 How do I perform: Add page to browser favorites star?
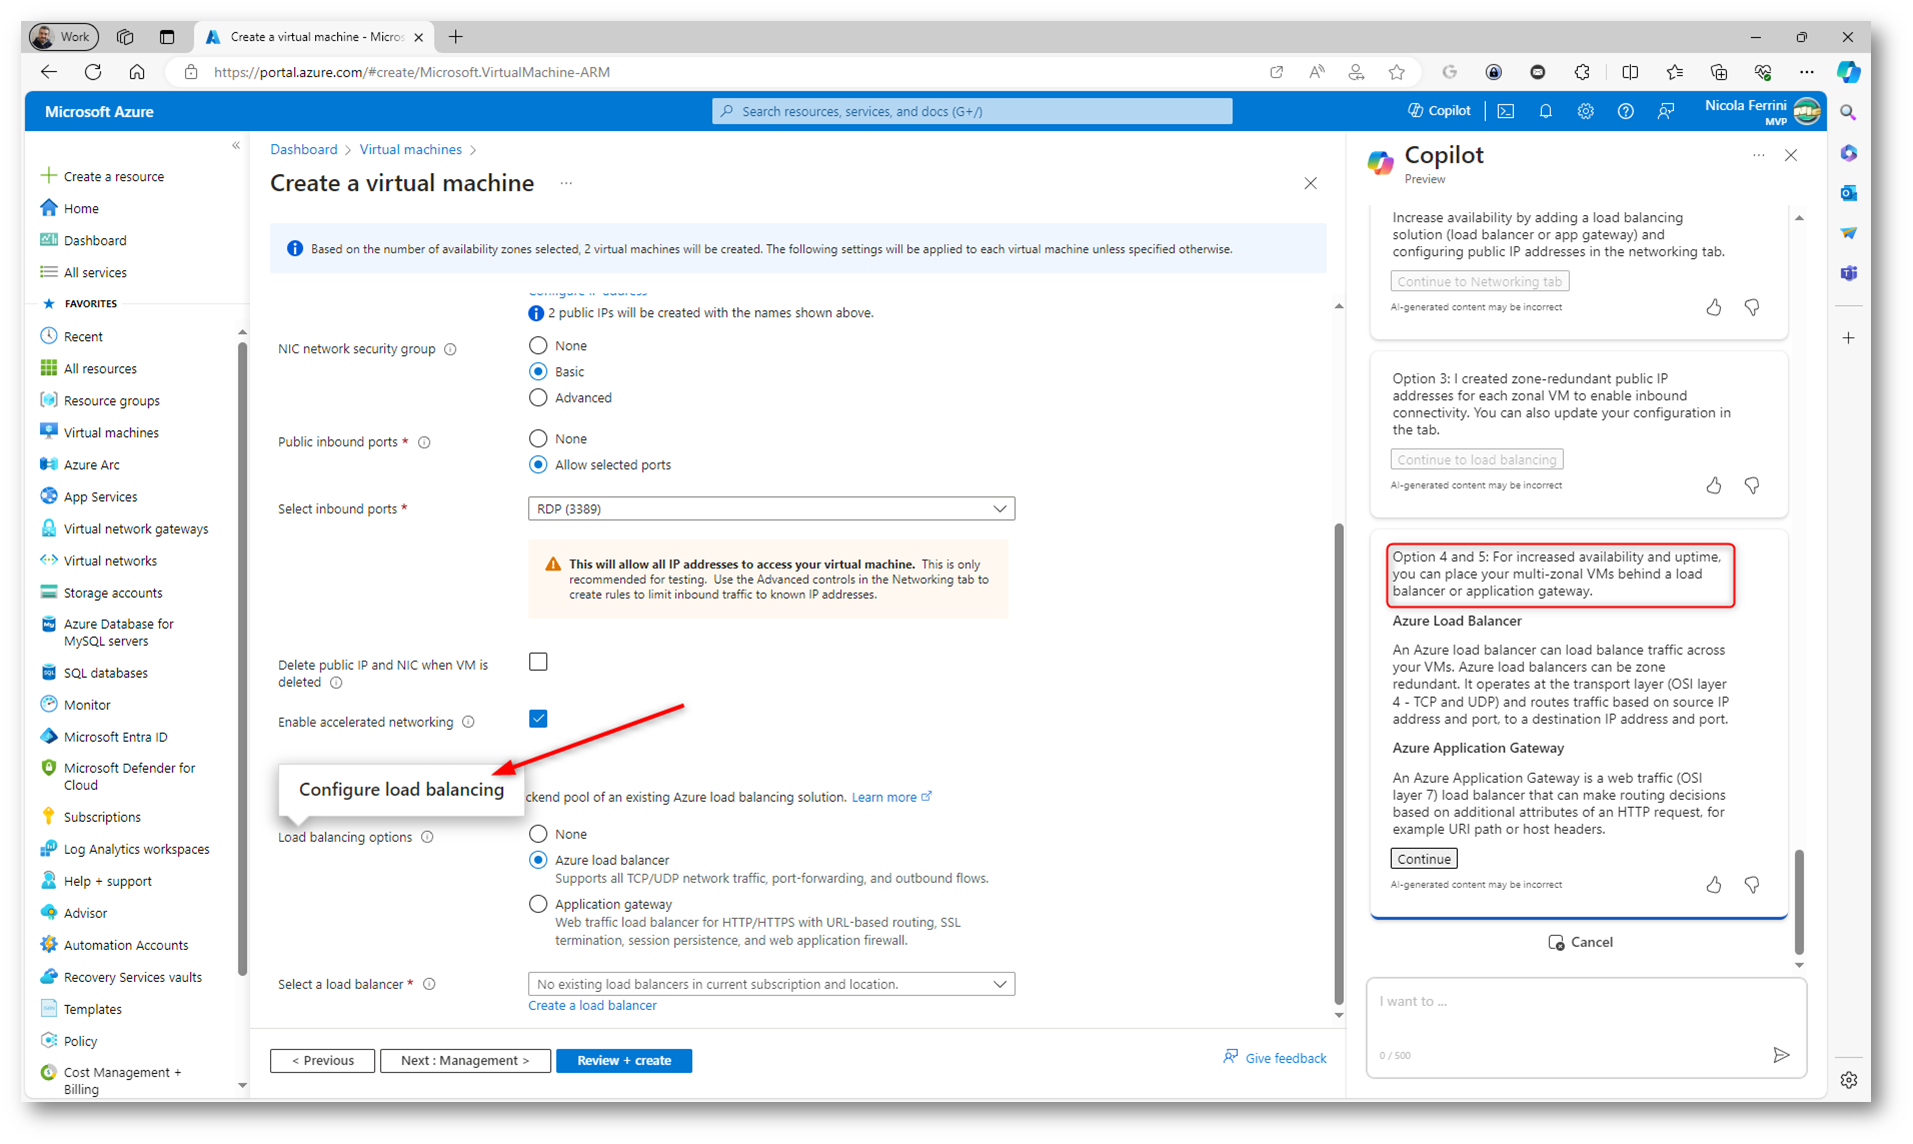click(x=1396, y=72)
